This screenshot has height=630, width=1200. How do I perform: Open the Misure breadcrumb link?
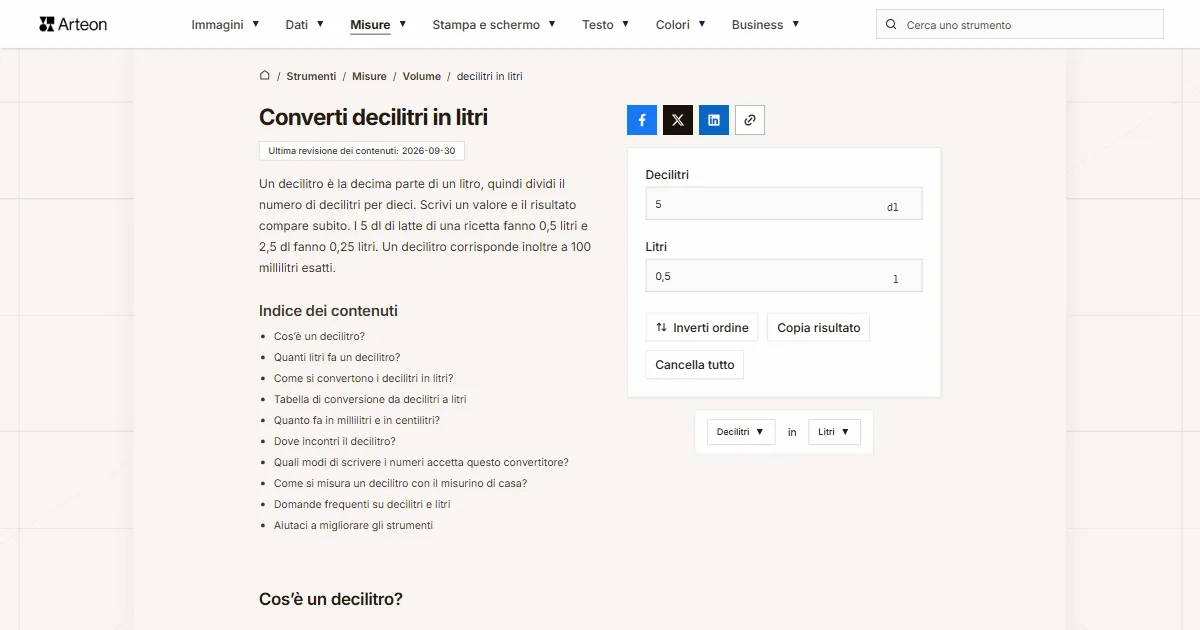point(369,76)
